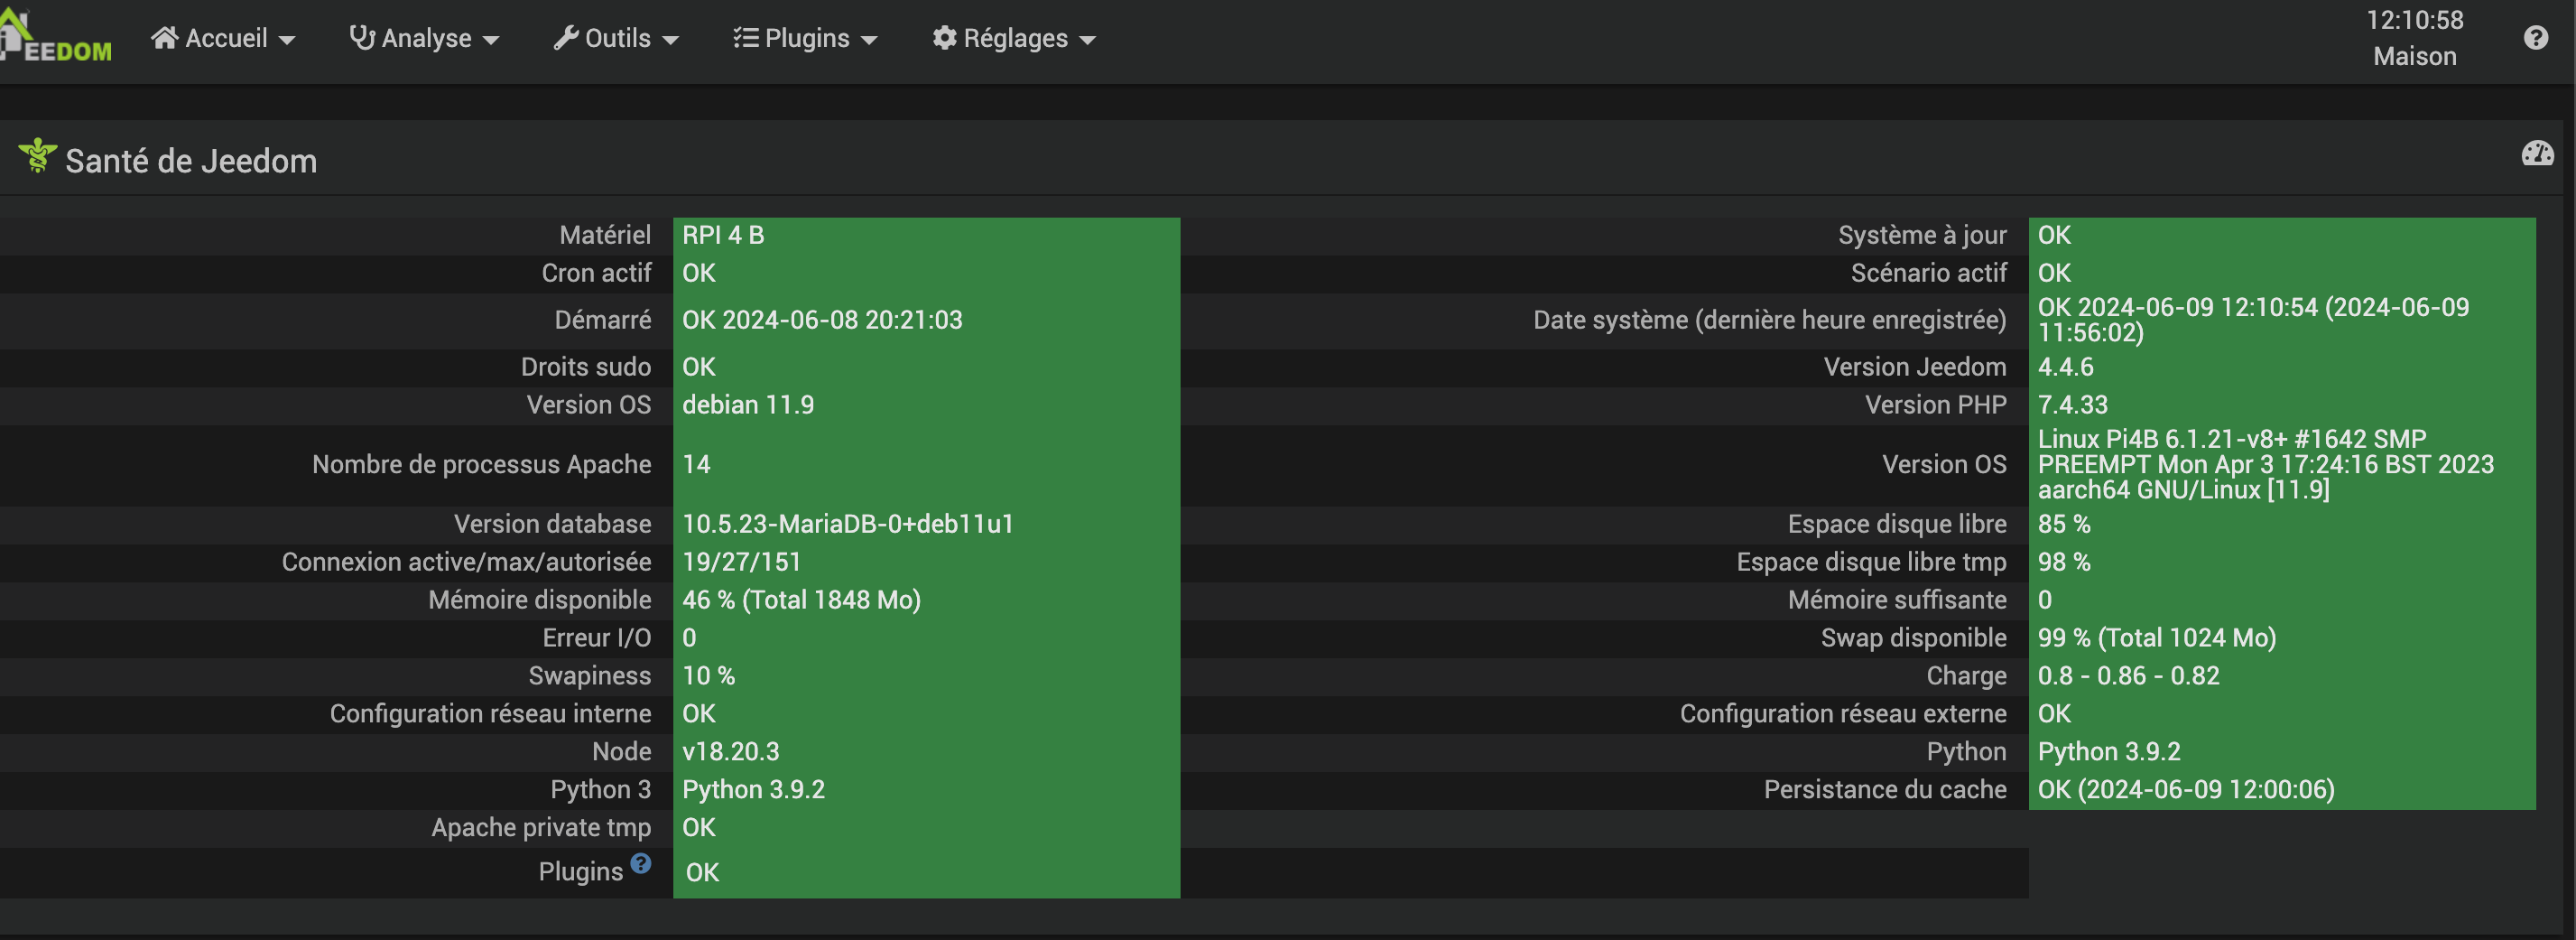Click the Jeedom logo
Image resolution: width=2576 pixels, height=940 pixels.
[56, 38]
